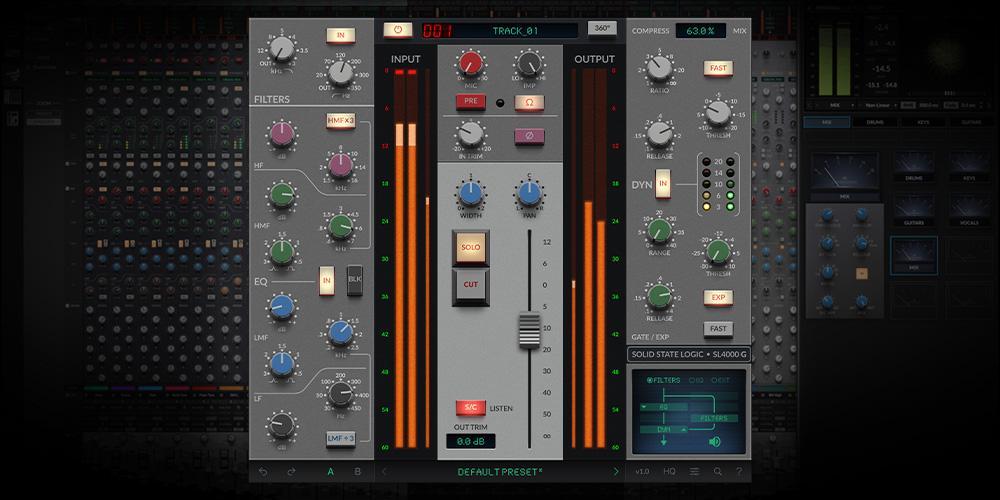Open the settings sliders icon
This screenshot has height=500, width=1000.
point(694,471)
